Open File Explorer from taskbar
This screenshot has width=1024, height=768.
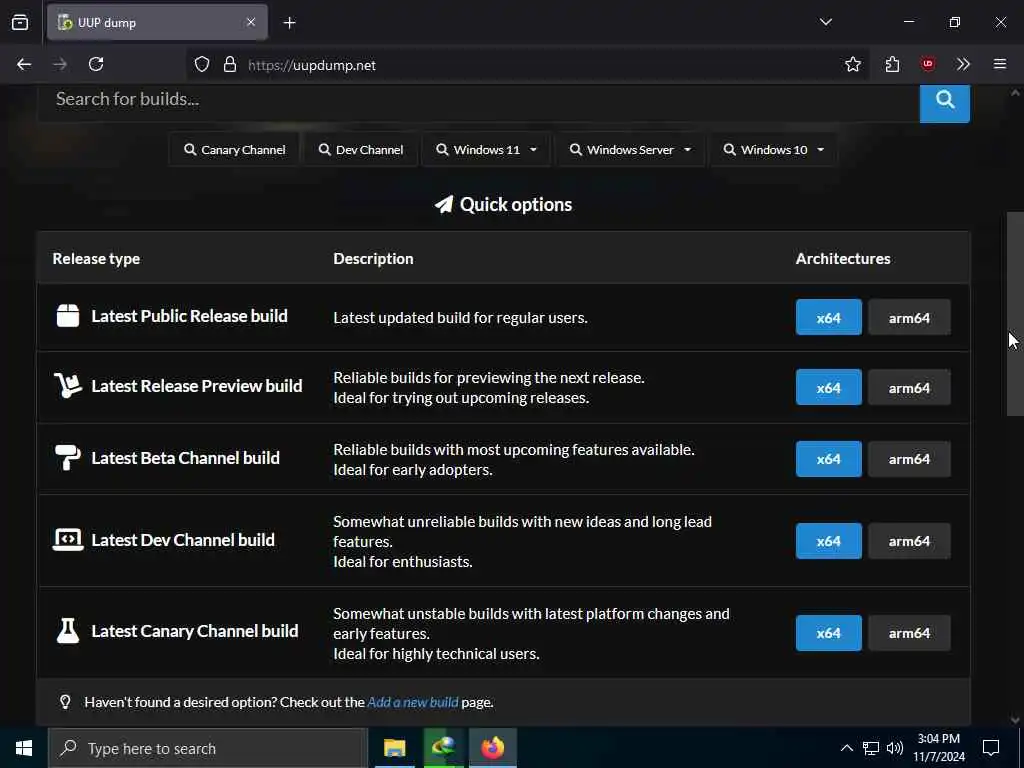click(x=394, y=748)
